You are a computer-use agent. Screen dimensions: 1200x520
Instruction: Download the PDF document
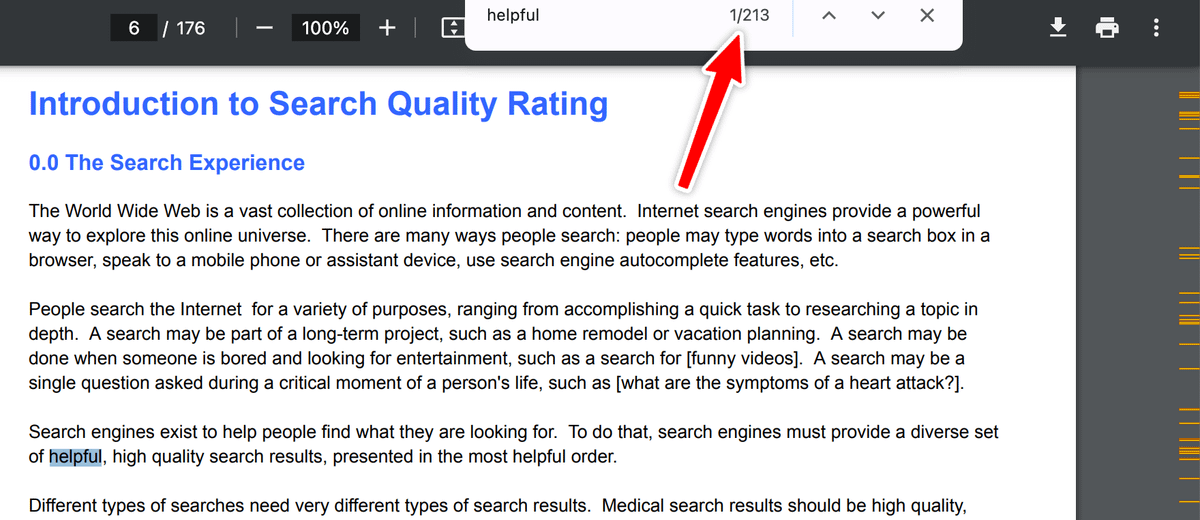1058,28
